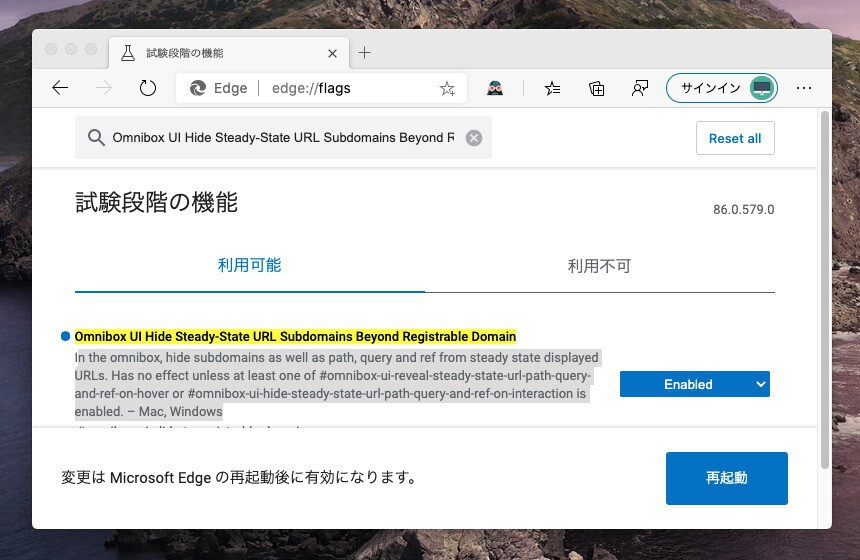Clear the flag search with the X icon
This screenshot has width=860, height=560.
(474, 138)
